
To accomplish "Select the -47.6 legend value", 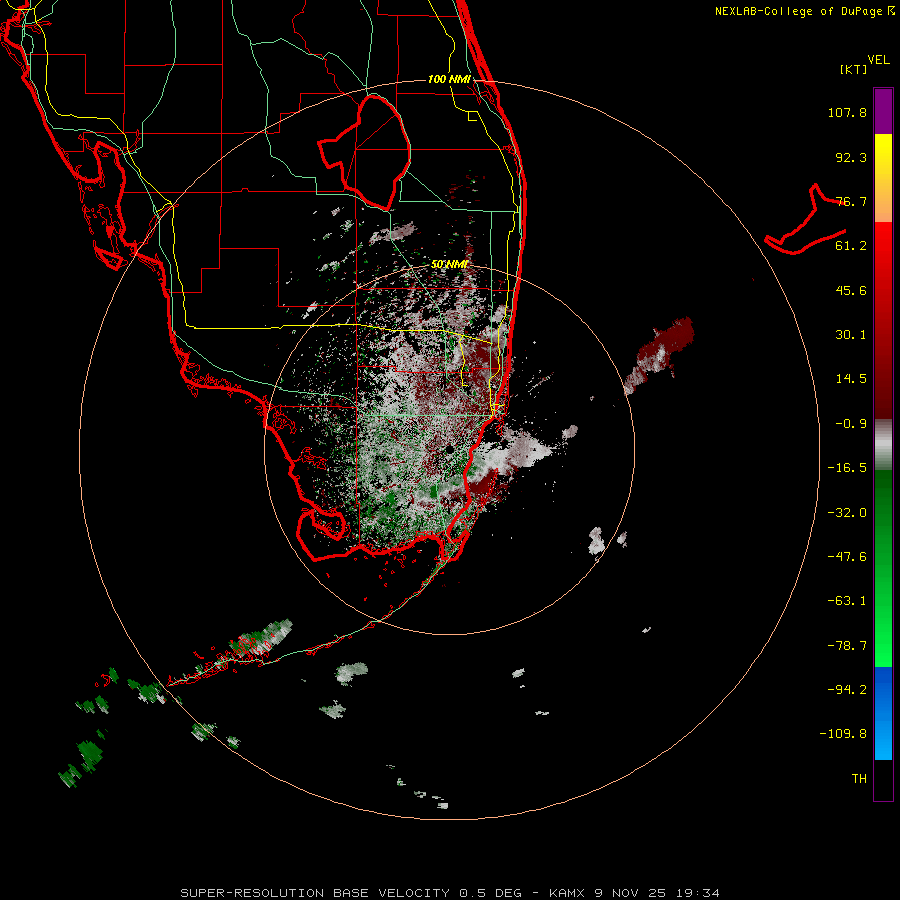I will [847, 557].
